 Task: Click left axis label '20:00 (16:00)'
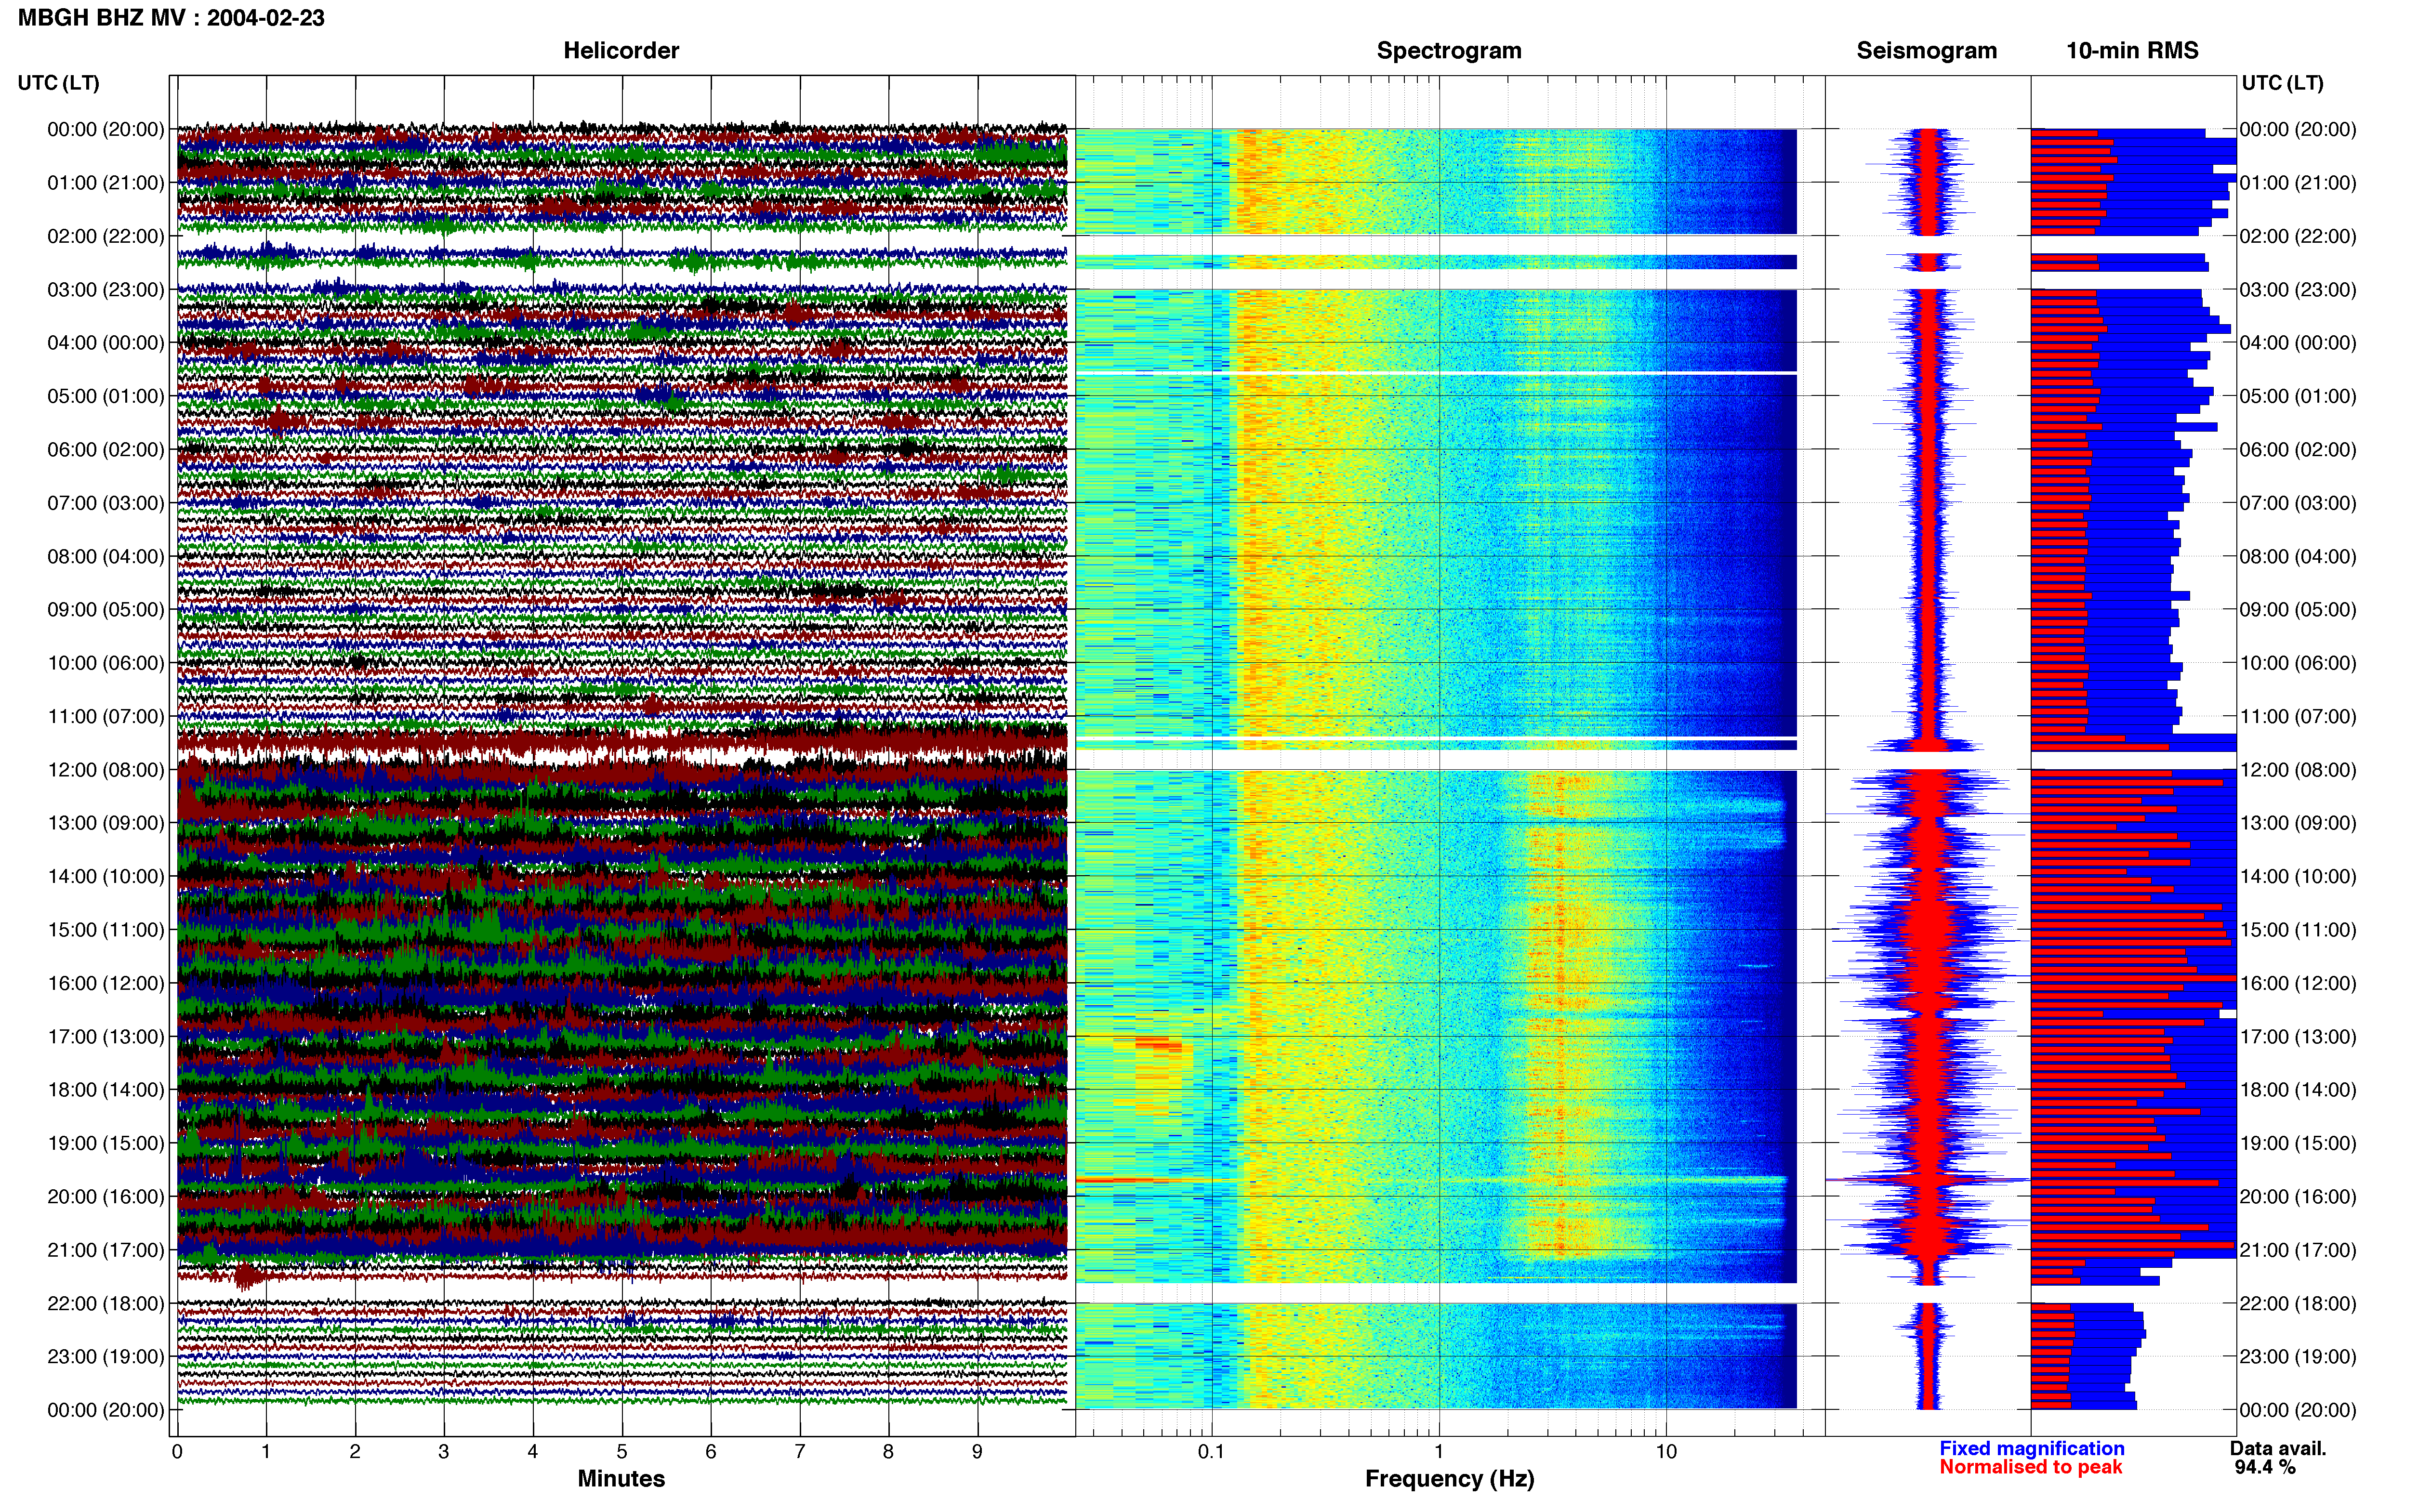point(106,1196)
